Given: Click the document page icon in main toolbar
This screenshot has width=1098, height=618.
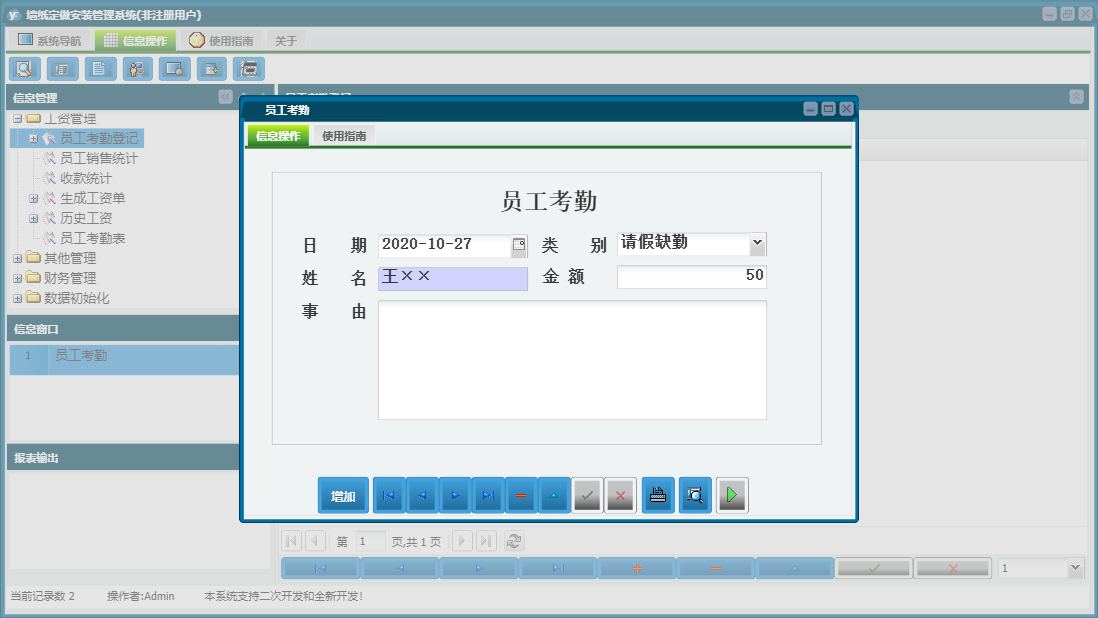Looking at the screenshot, I should pos(100,69).
